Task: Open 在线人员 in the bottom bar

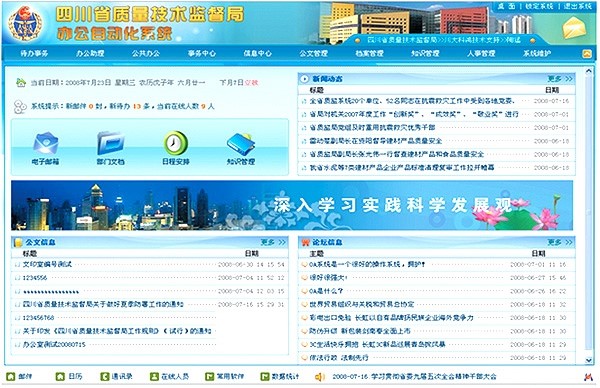Action: [169, 377]
